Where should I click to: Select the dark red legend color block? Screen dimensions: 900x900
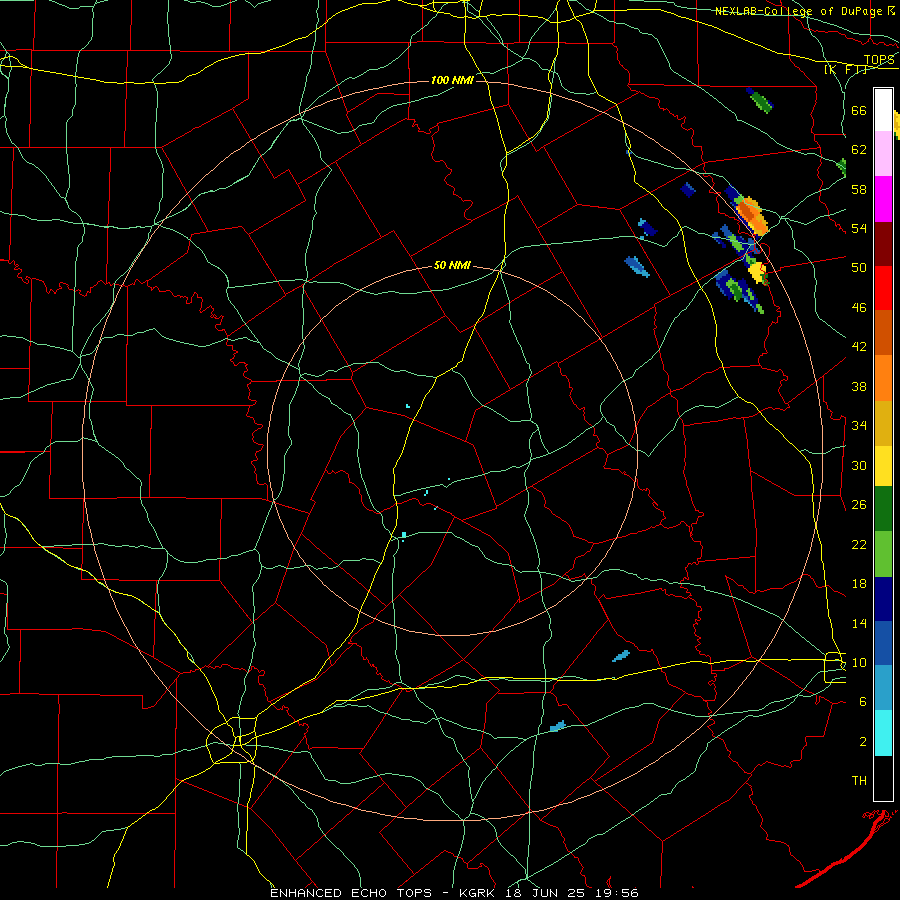(883, 244)
